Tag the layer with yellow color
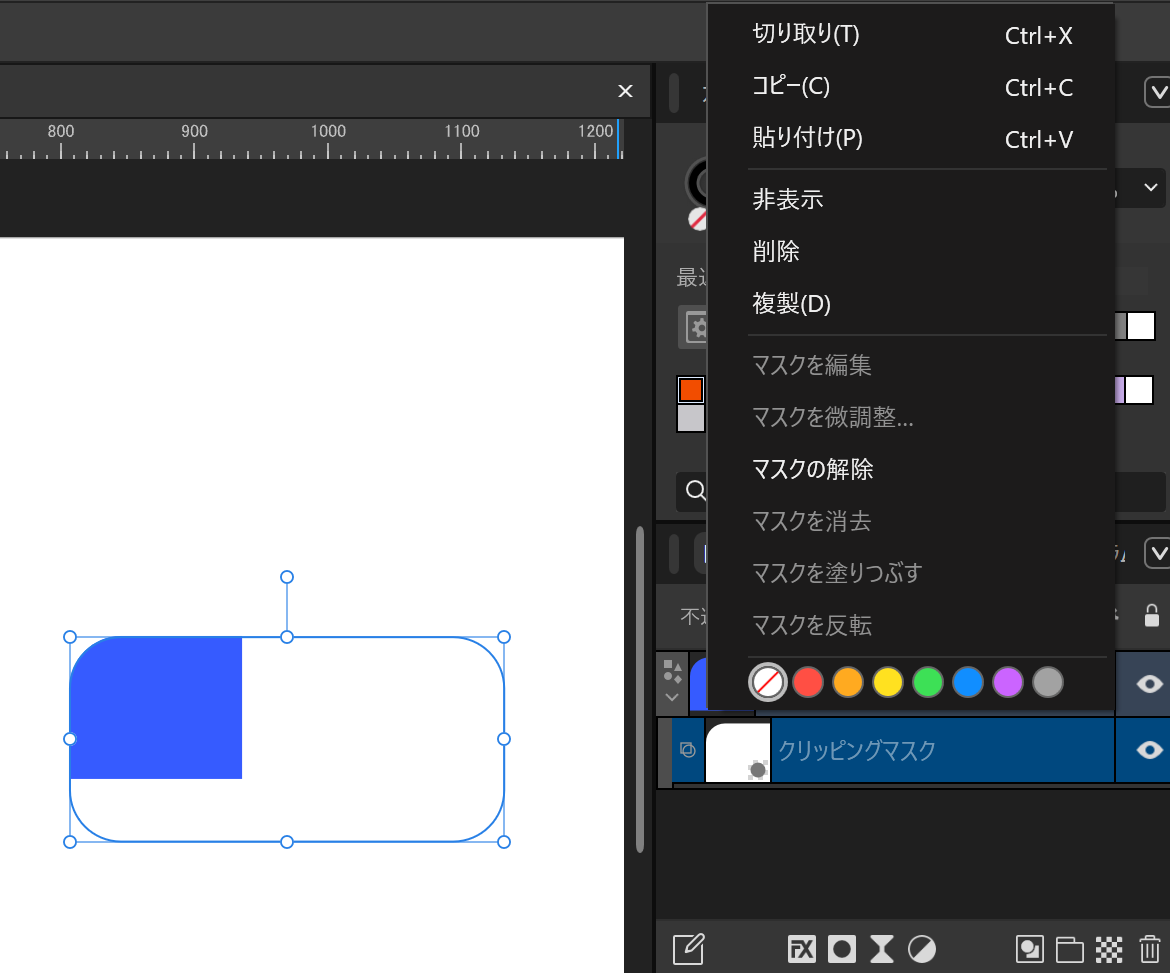 [888, 682]
